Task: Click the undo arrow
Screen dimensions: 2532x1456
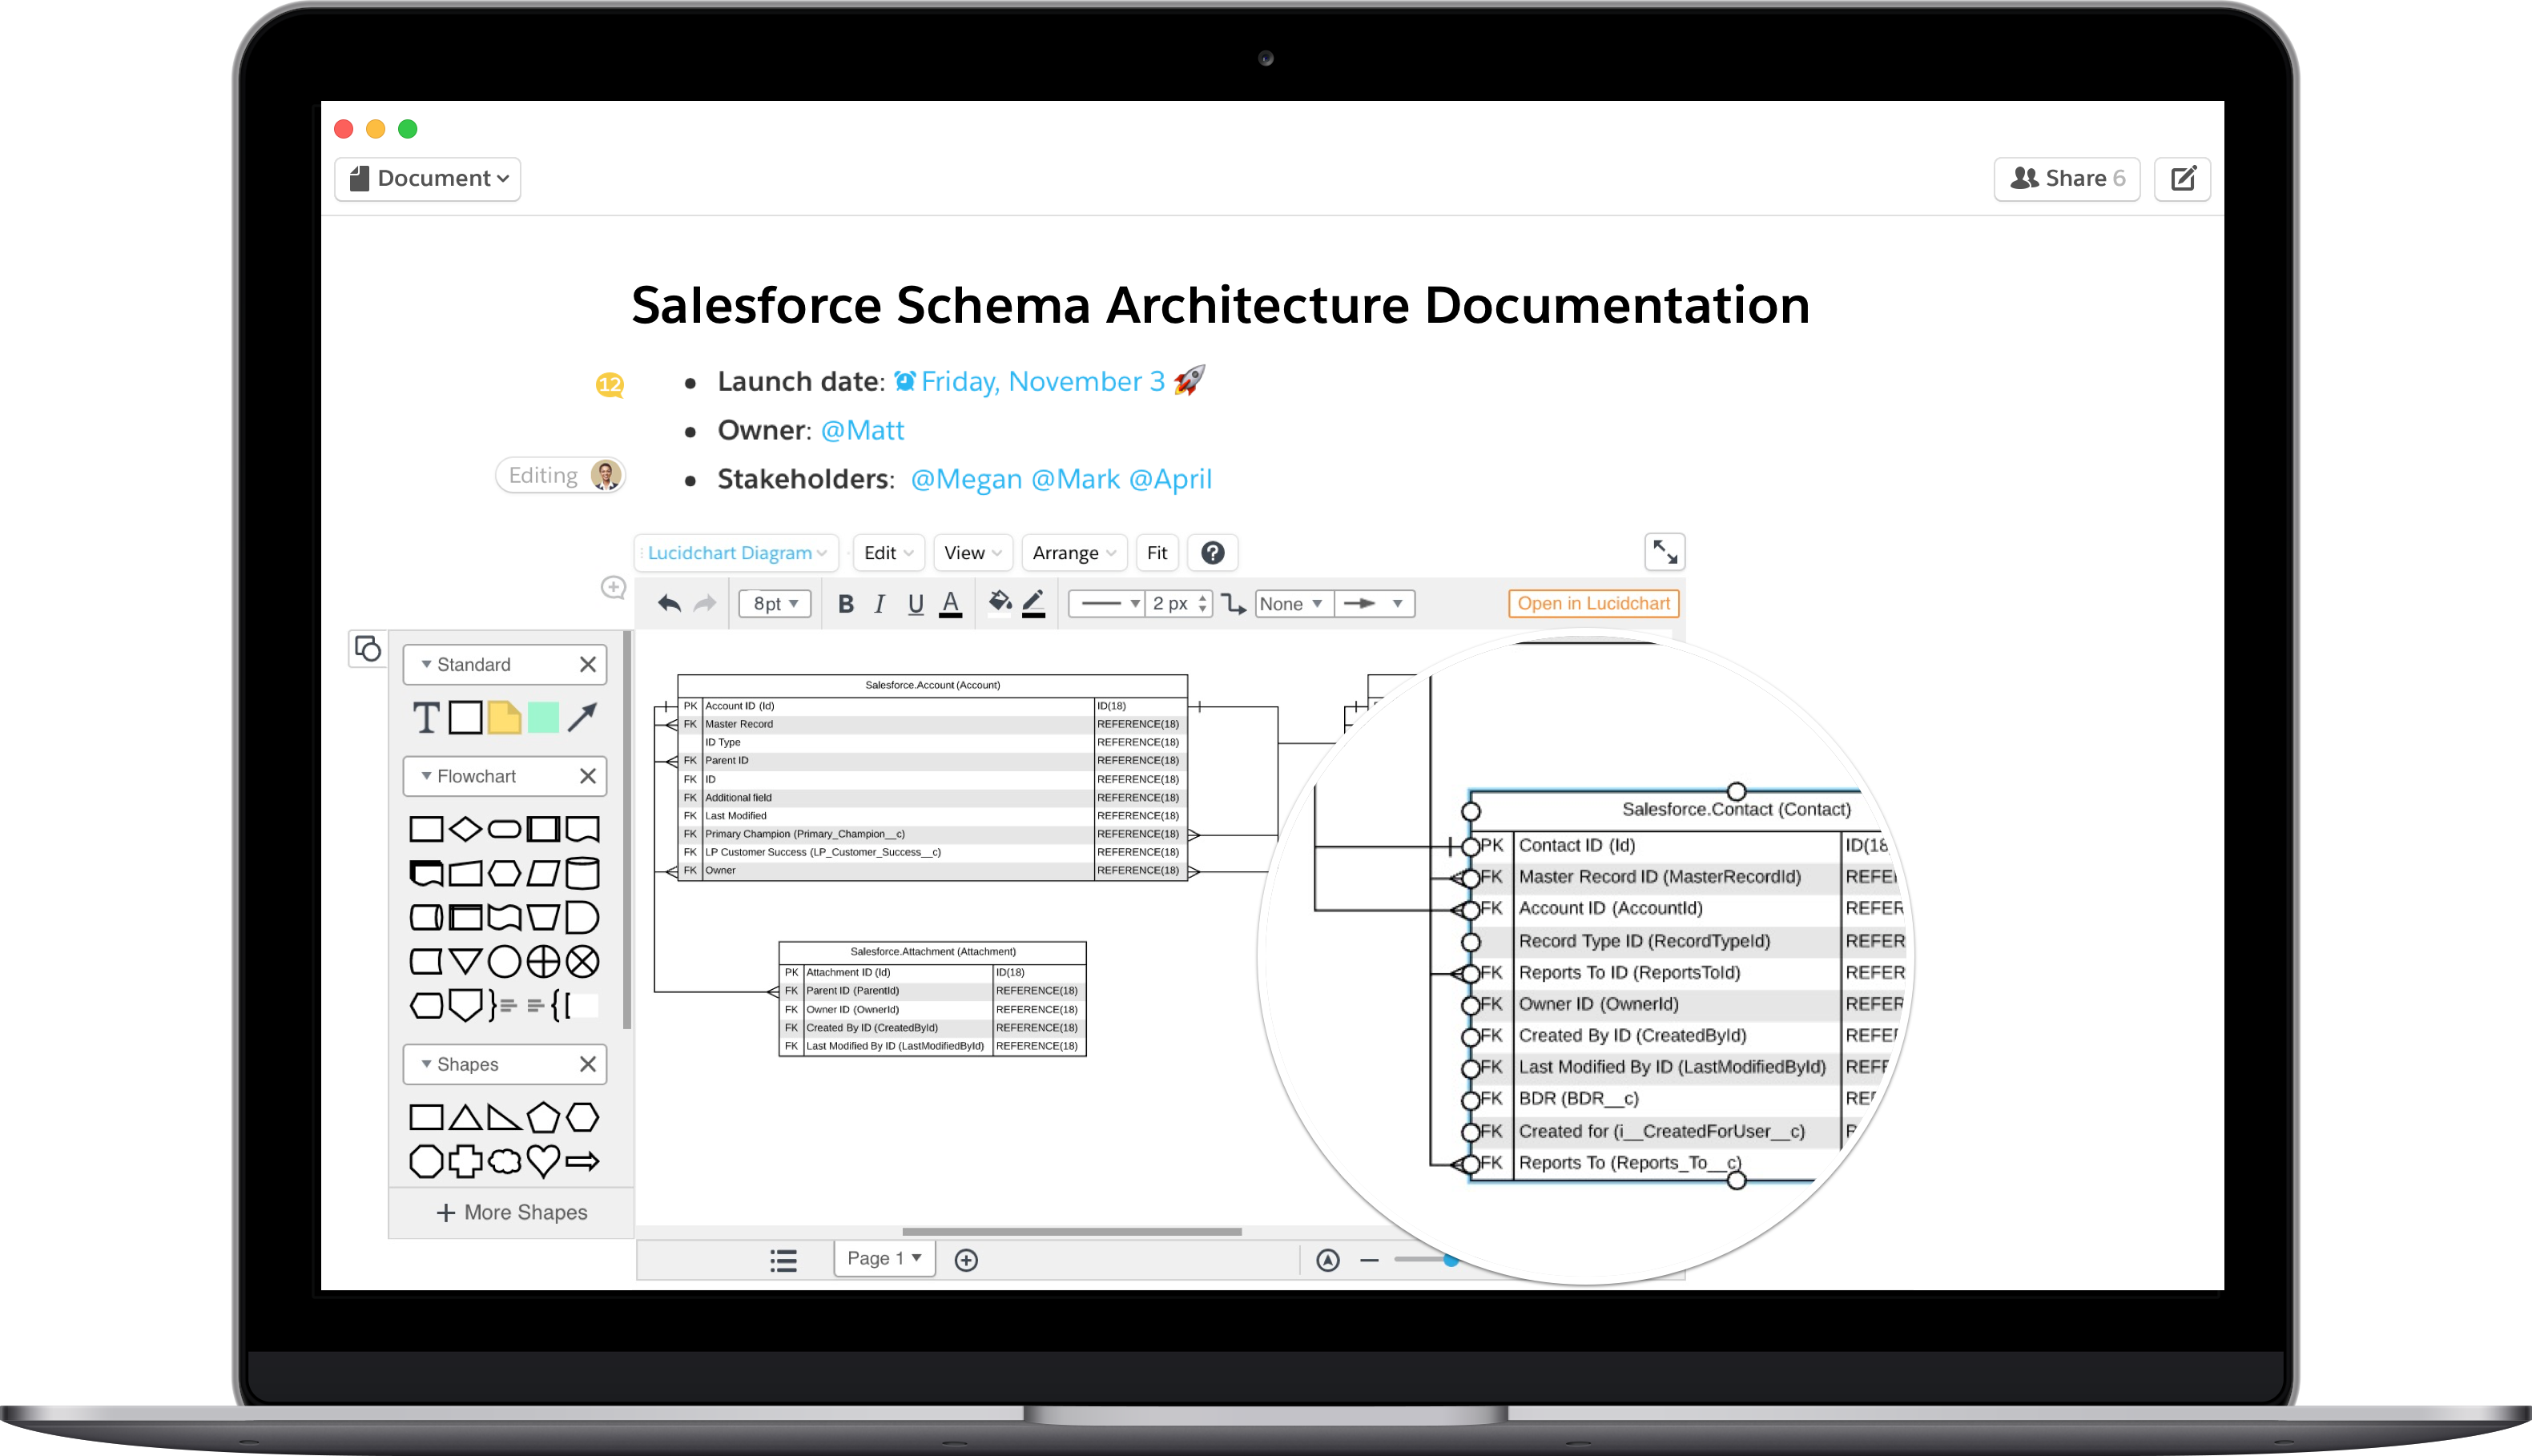Action: coord(669,604)
